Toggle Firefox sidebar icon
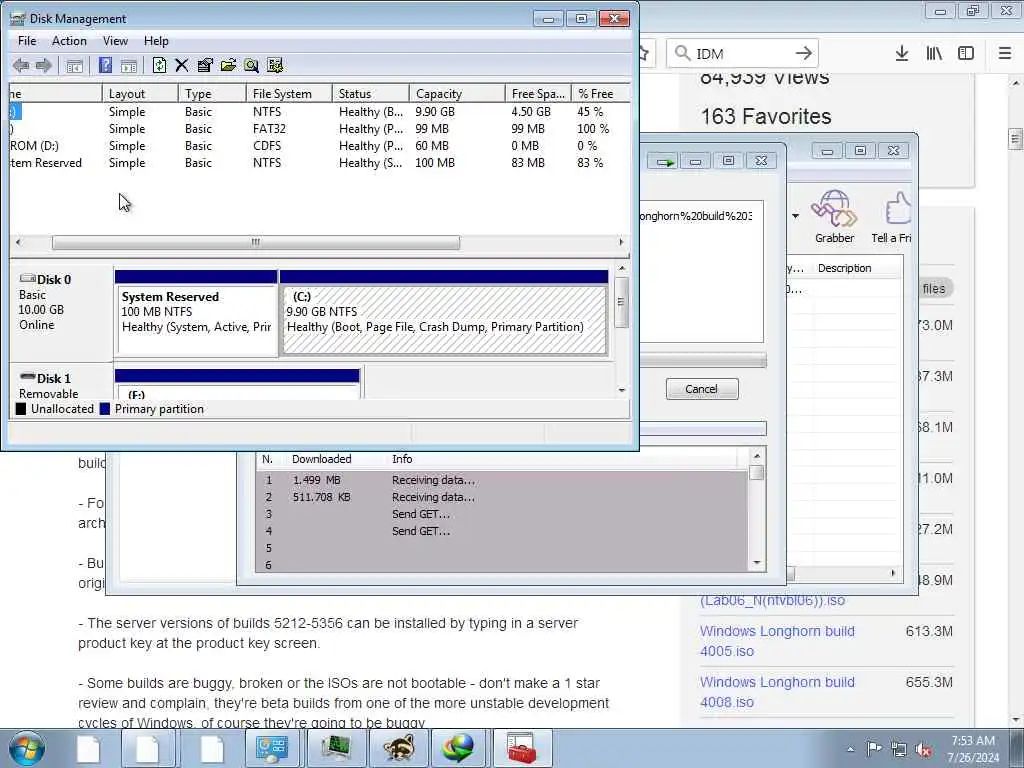 (966, 53)
